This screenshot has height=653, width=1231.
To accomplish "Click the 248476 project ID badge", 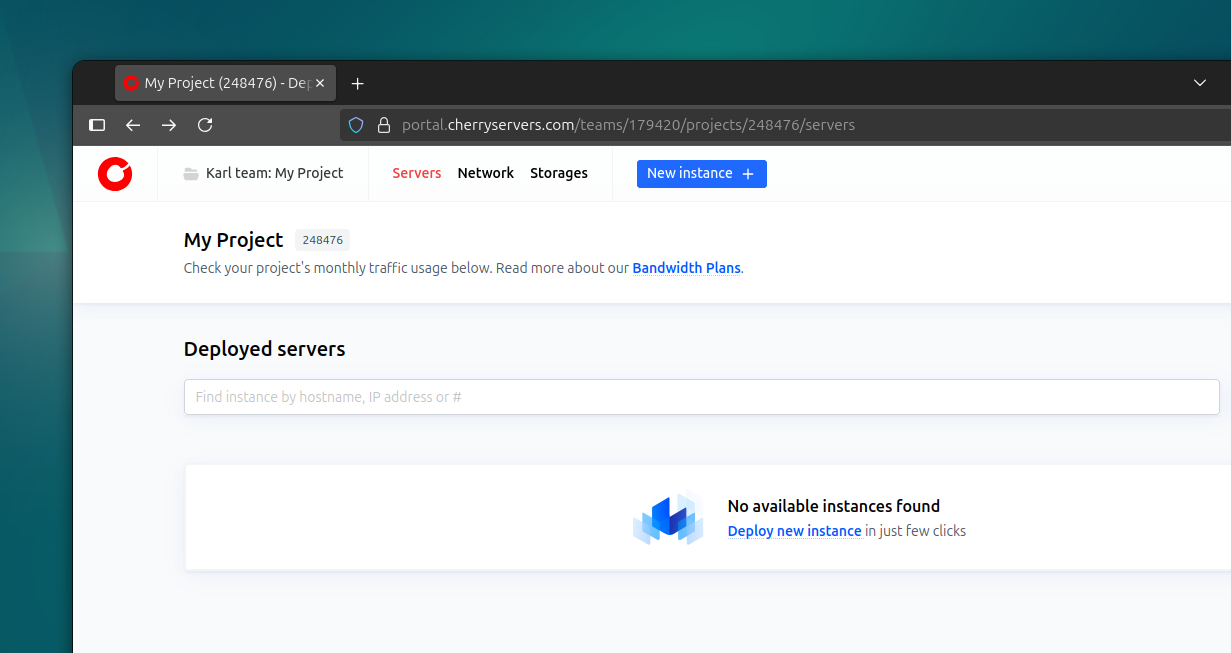I will click(323, 240).
